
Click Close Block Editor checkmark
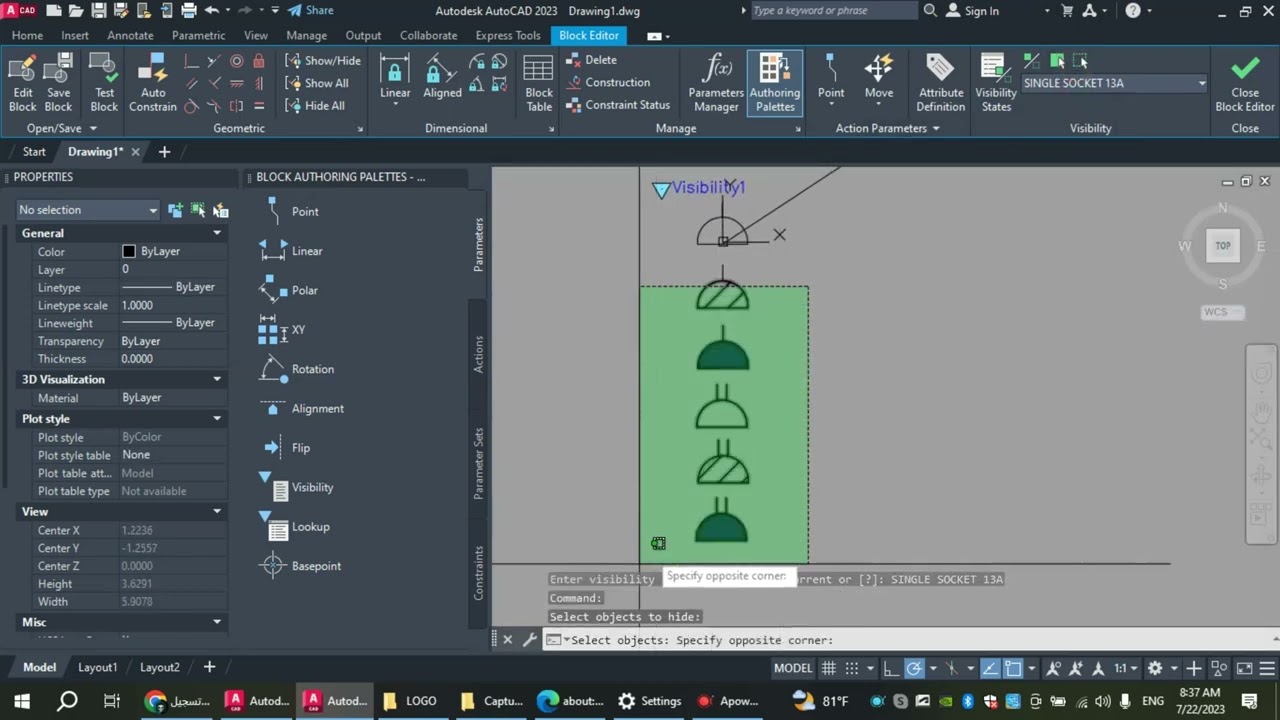coord(1245,84)
